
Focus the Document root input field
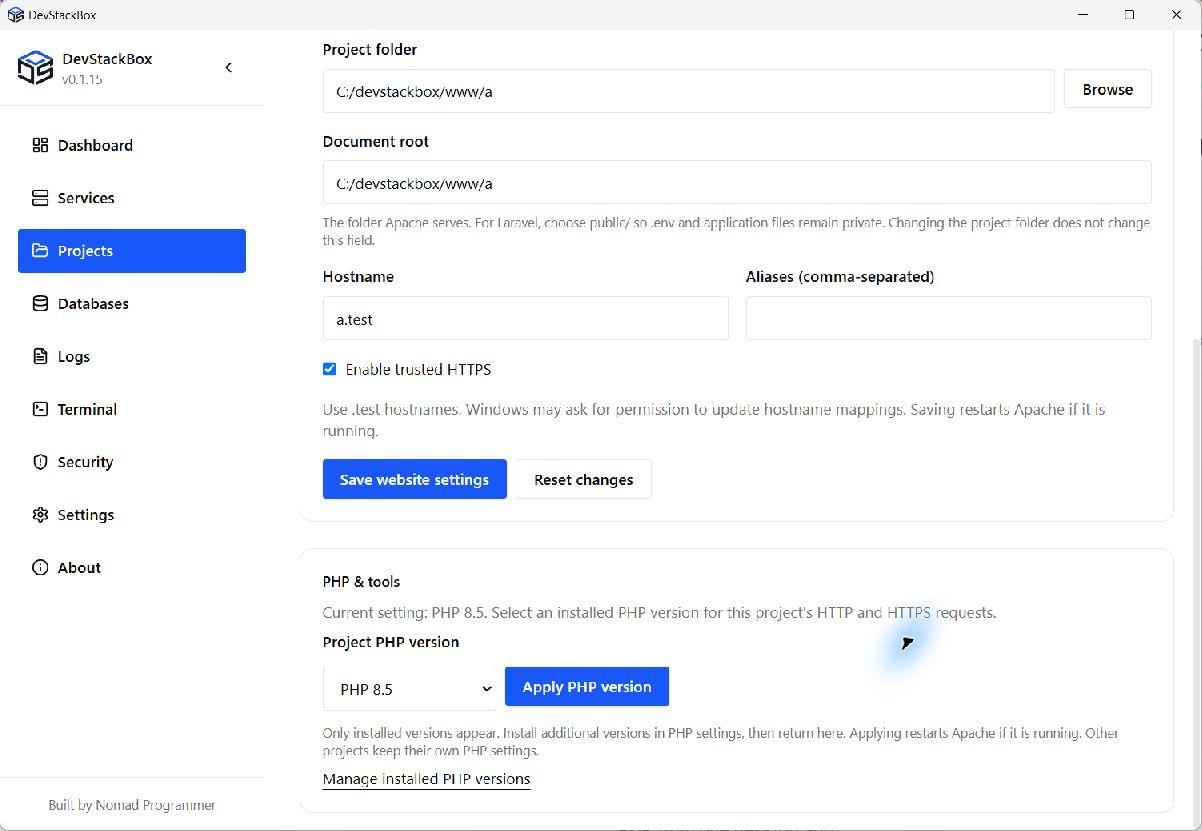coord(737,183)
